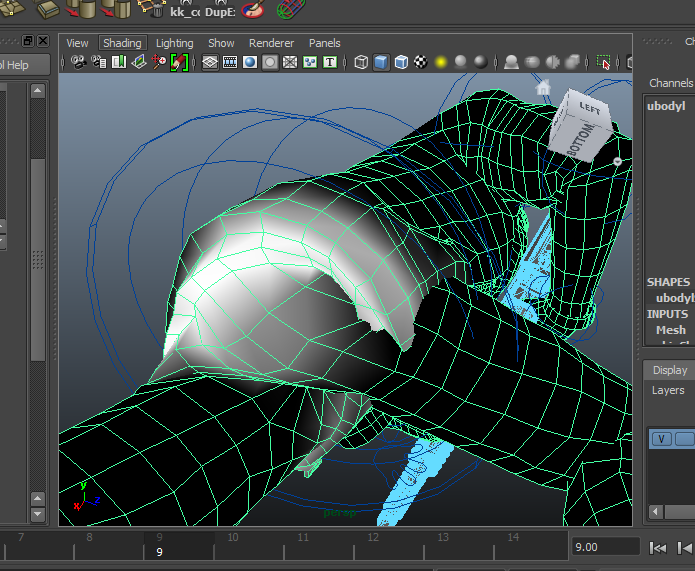Toggle the grid display icon
The width and height of the screenshot is (695, 571).
[x=210, y=62]
